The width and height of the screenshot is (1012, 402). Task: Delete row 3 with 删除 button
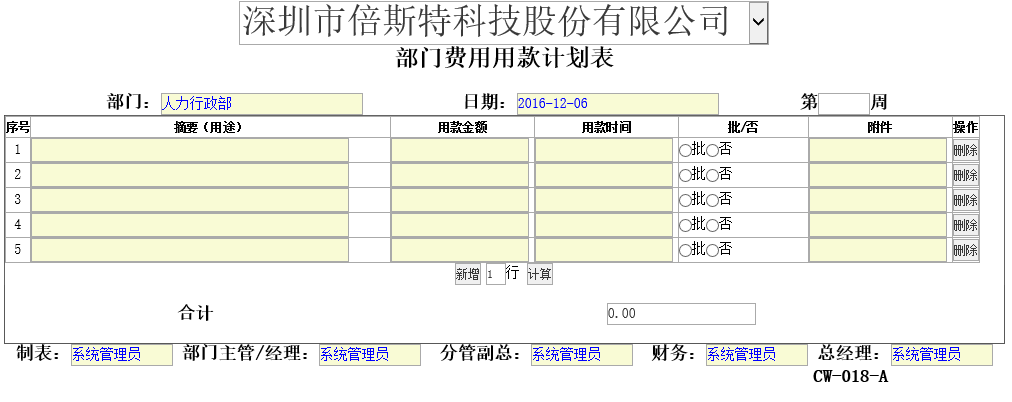coord(966,201)
